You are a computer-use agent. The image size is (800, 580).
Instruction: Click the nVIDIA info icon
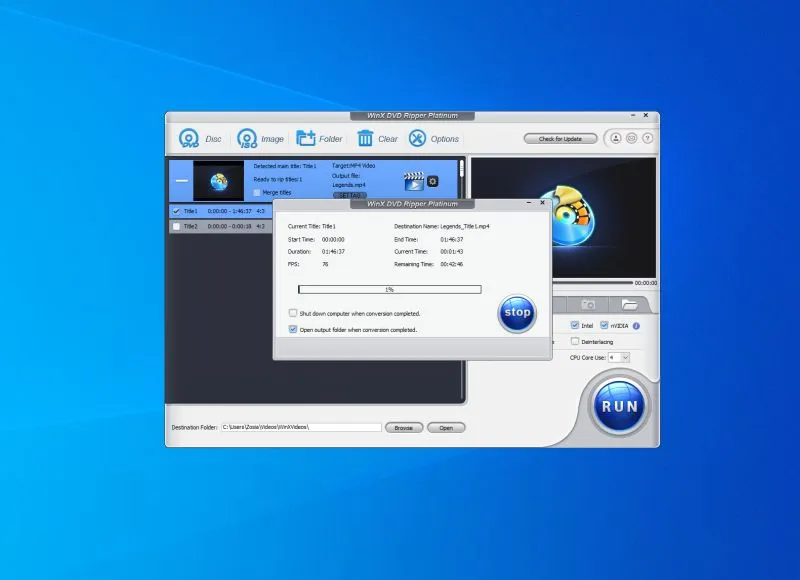tap(636, 325)
